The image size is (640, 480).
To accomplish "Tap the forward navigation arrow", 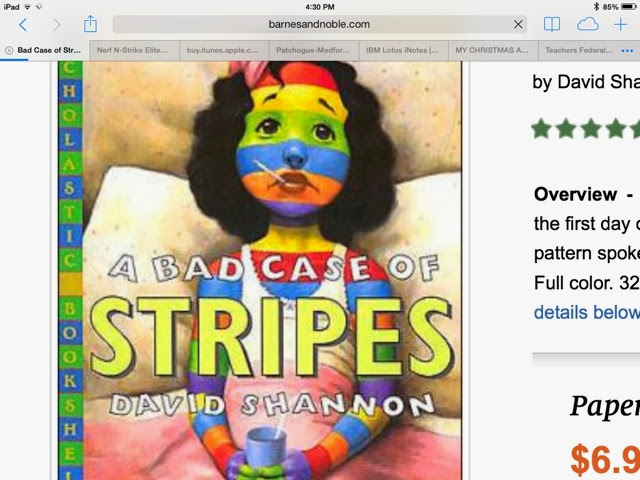I will click(57, 25).
